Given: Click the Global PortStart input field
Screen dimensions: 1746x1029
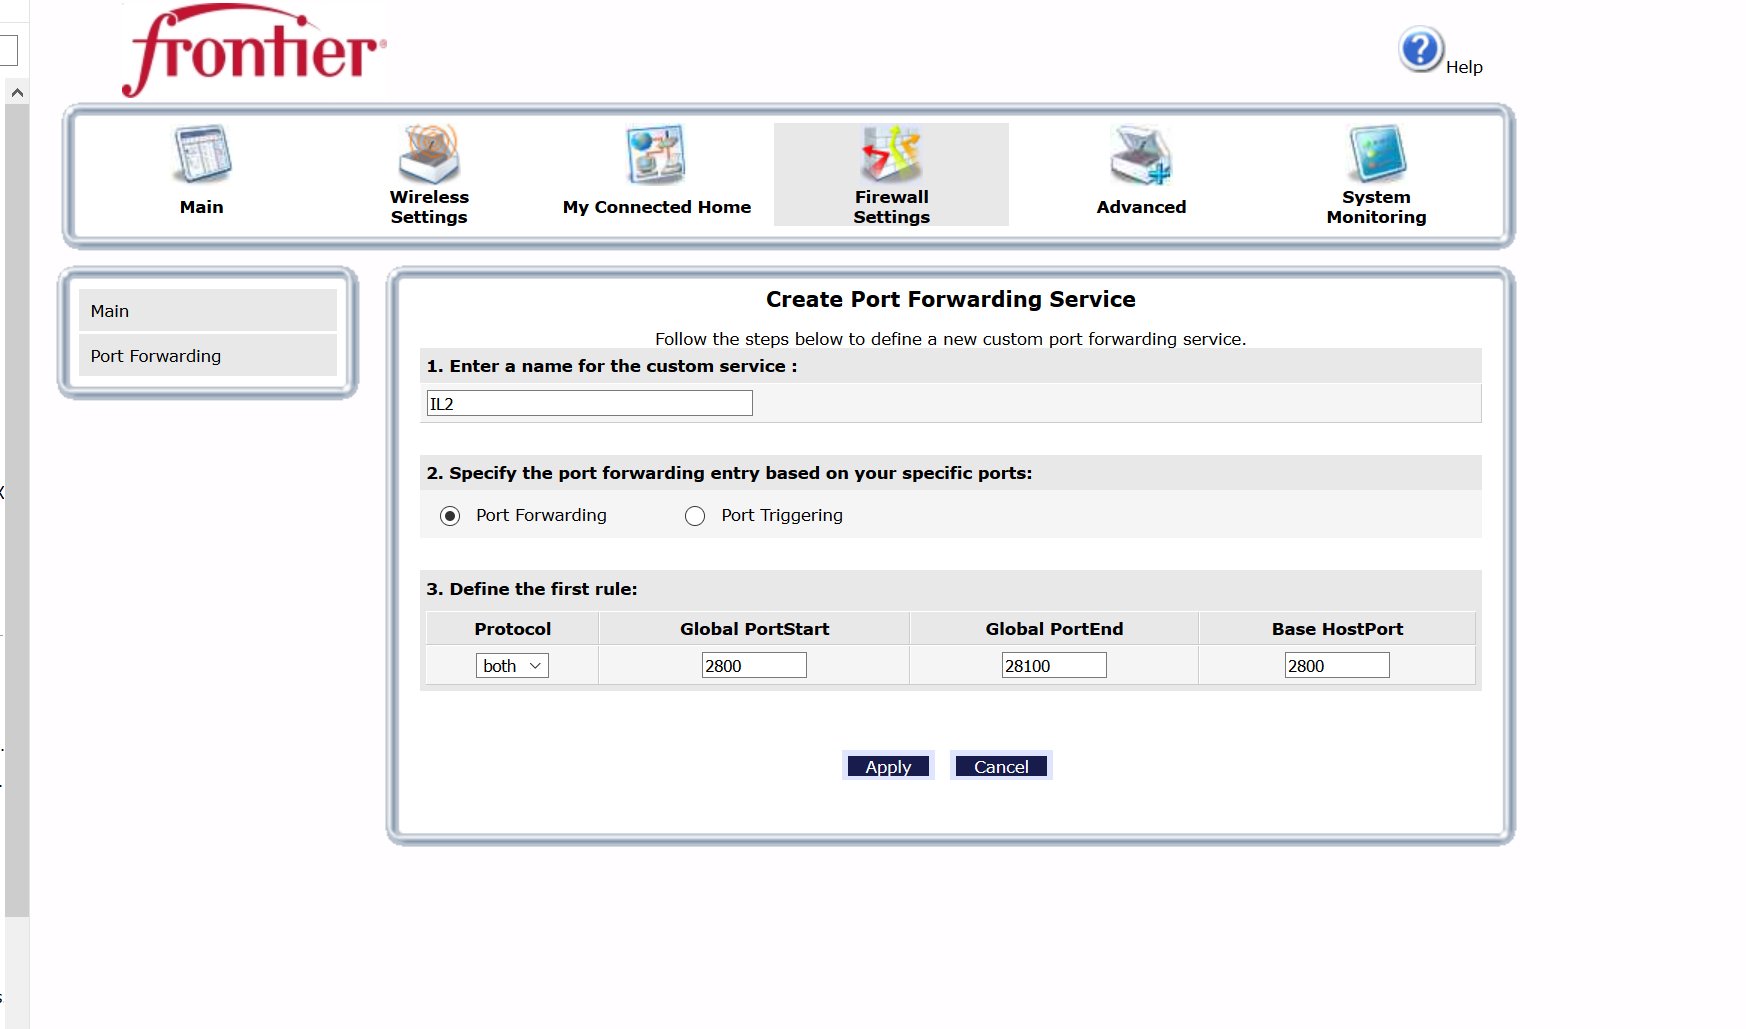Looking at the screenshot, I should (754, 666).
